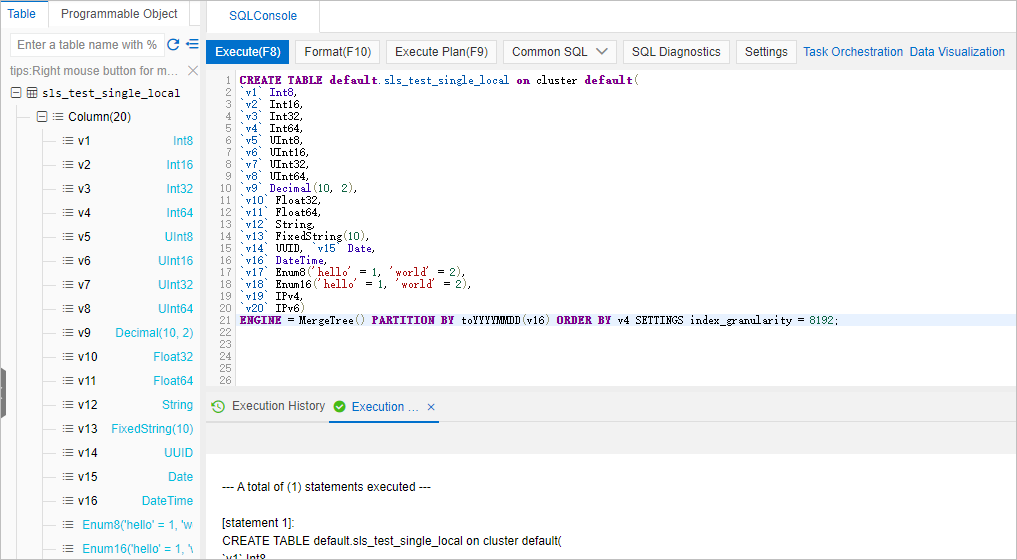
Task: Click the refresh table list icon
Action: coord(173,45)
